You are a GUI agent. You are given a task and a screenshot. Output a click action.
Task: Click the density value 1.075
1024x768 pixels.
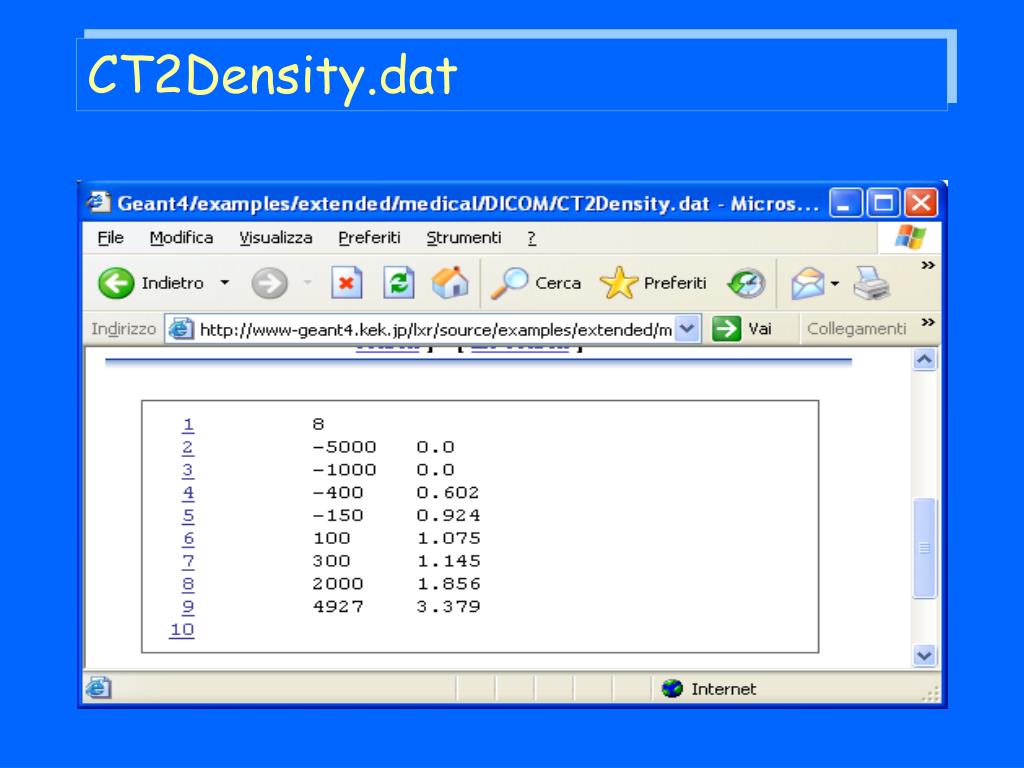448,538
